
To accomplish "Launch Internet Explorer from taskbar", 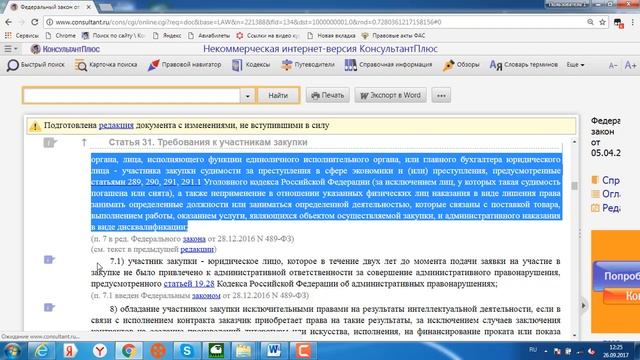I will [41, 351].
